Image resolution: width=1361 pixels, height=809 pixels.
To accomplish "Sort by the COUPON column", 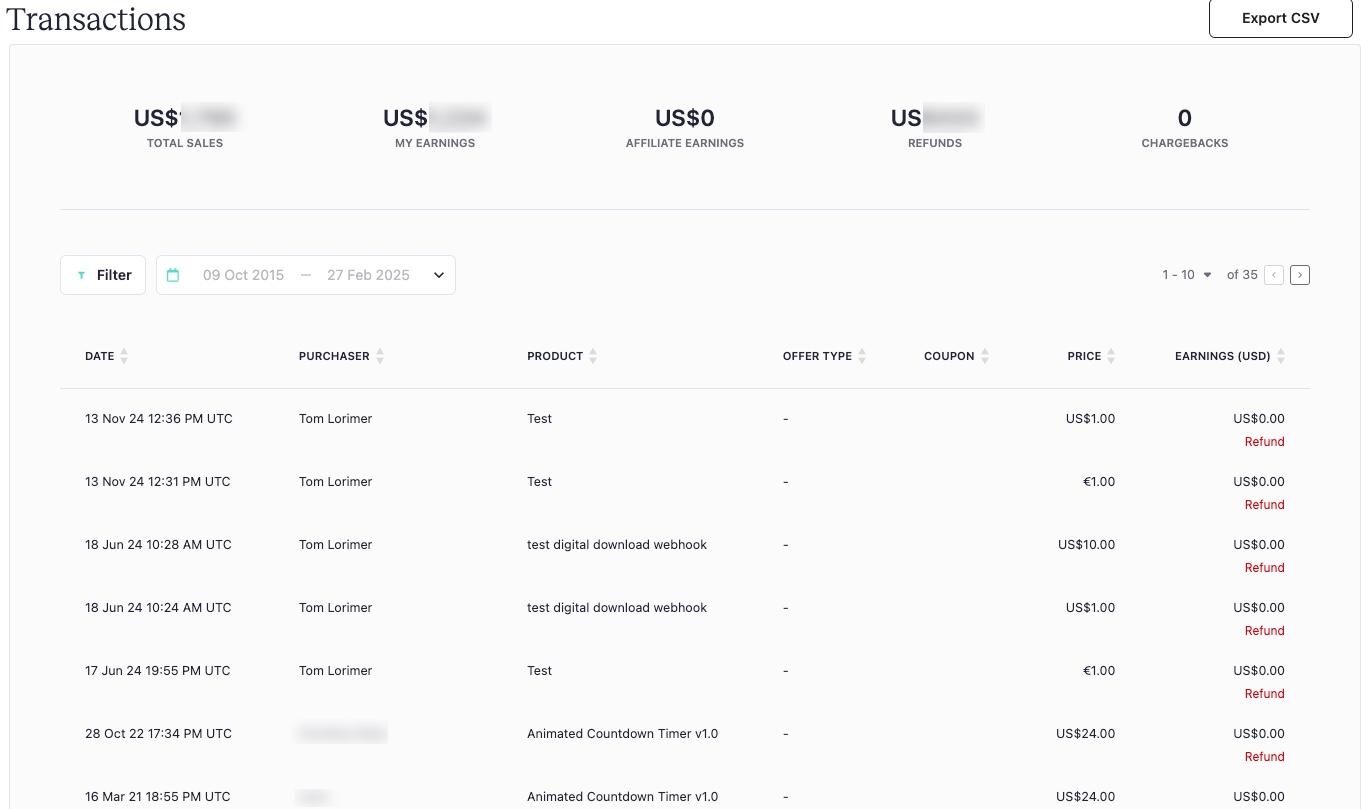I will coord(957,356).
